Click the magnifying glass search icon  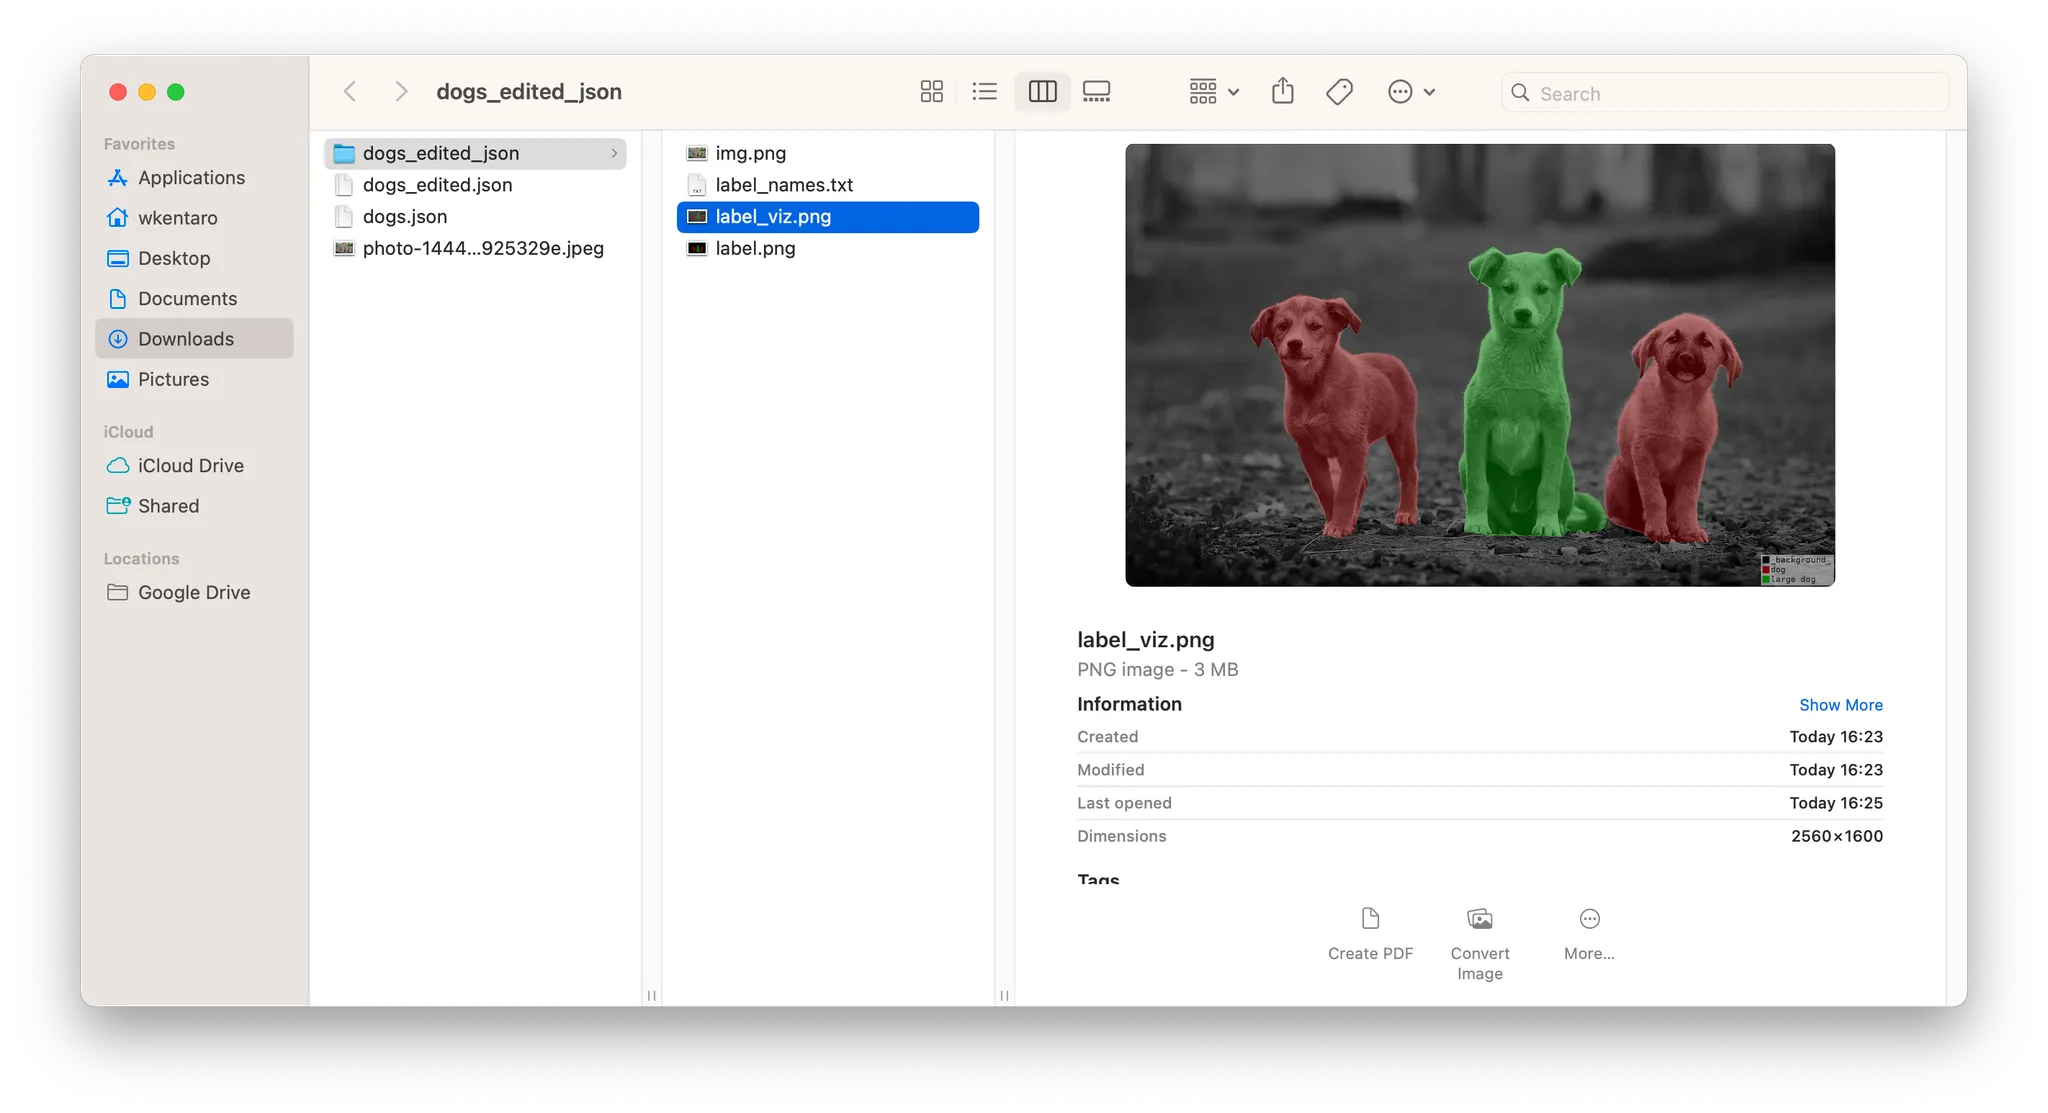(x=1520, y=93)
